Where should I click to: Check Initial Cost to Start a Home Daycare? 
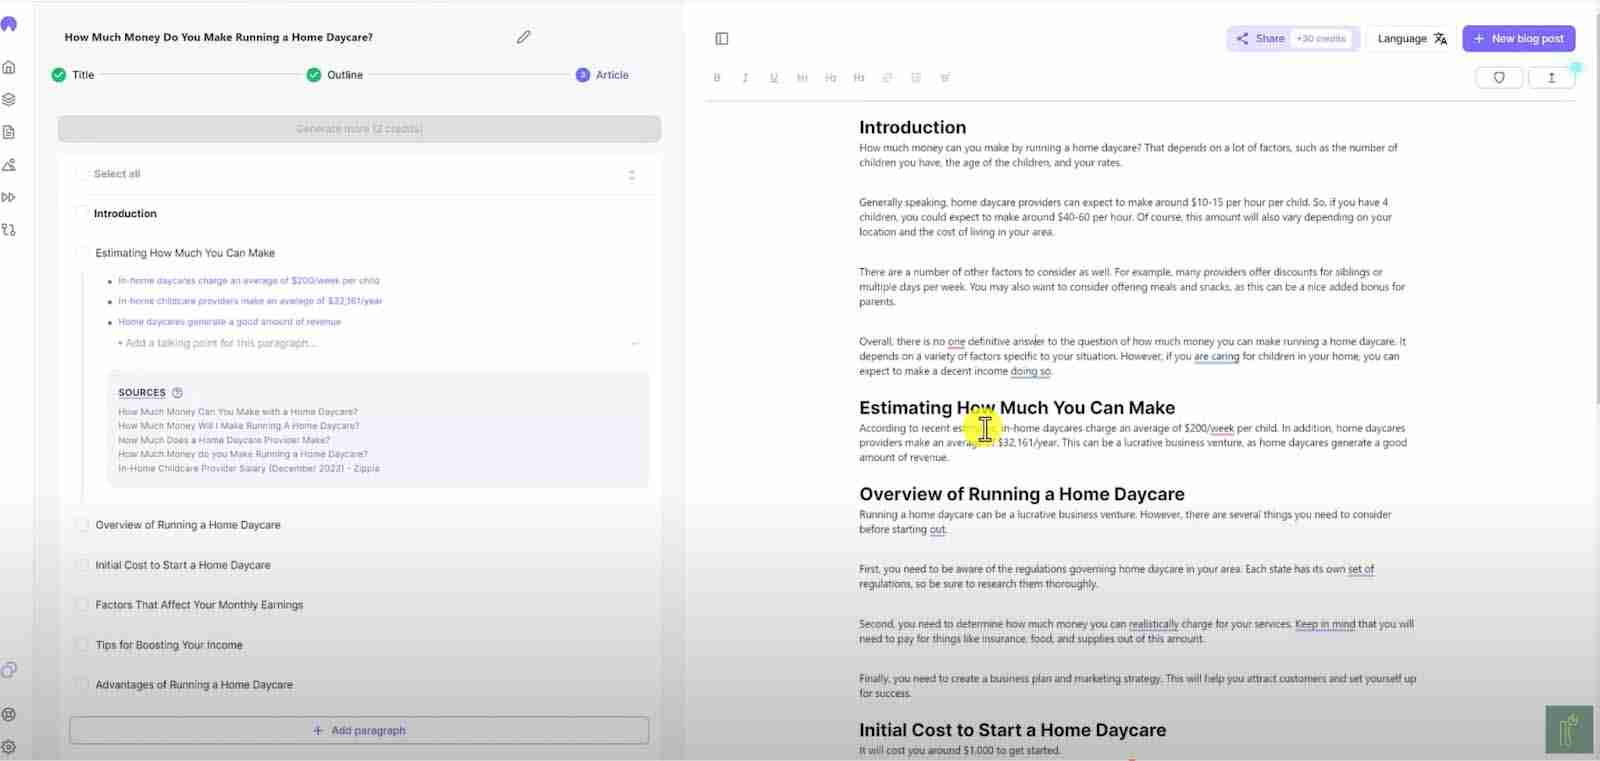[x=83, y=565]
